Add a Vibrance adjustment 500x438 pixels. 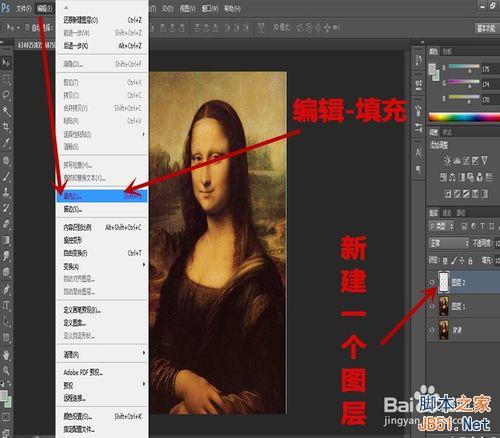[x=484, y=161]
